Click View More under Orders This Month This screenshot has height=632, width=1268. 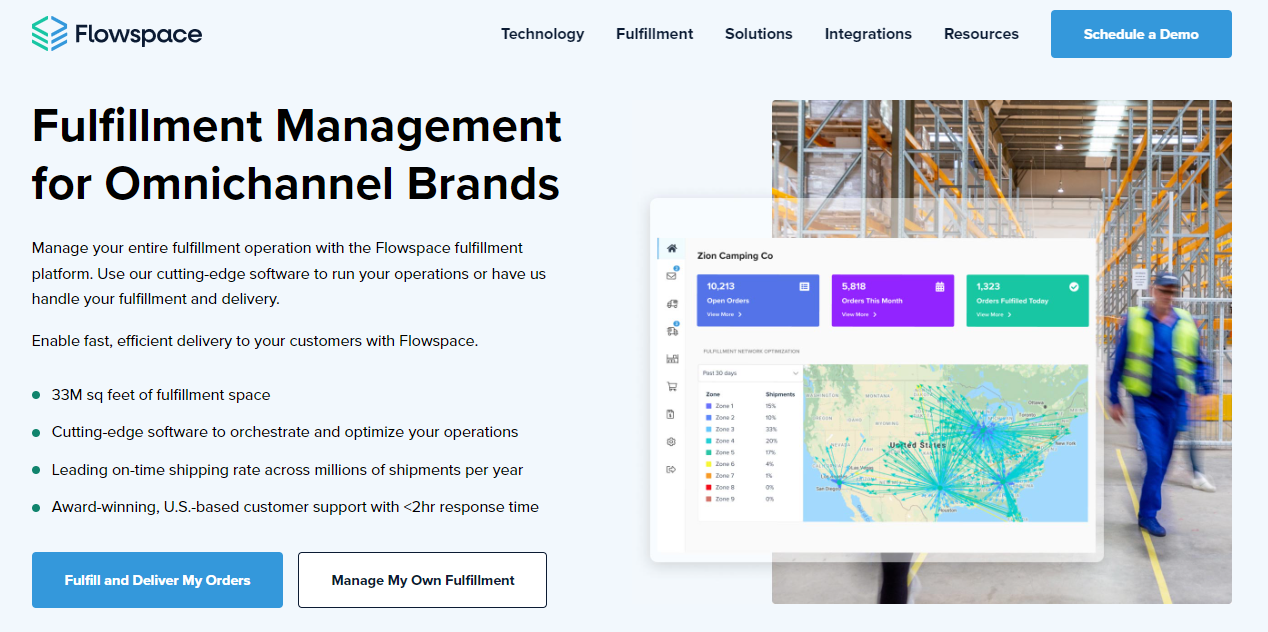pos(859,314)
